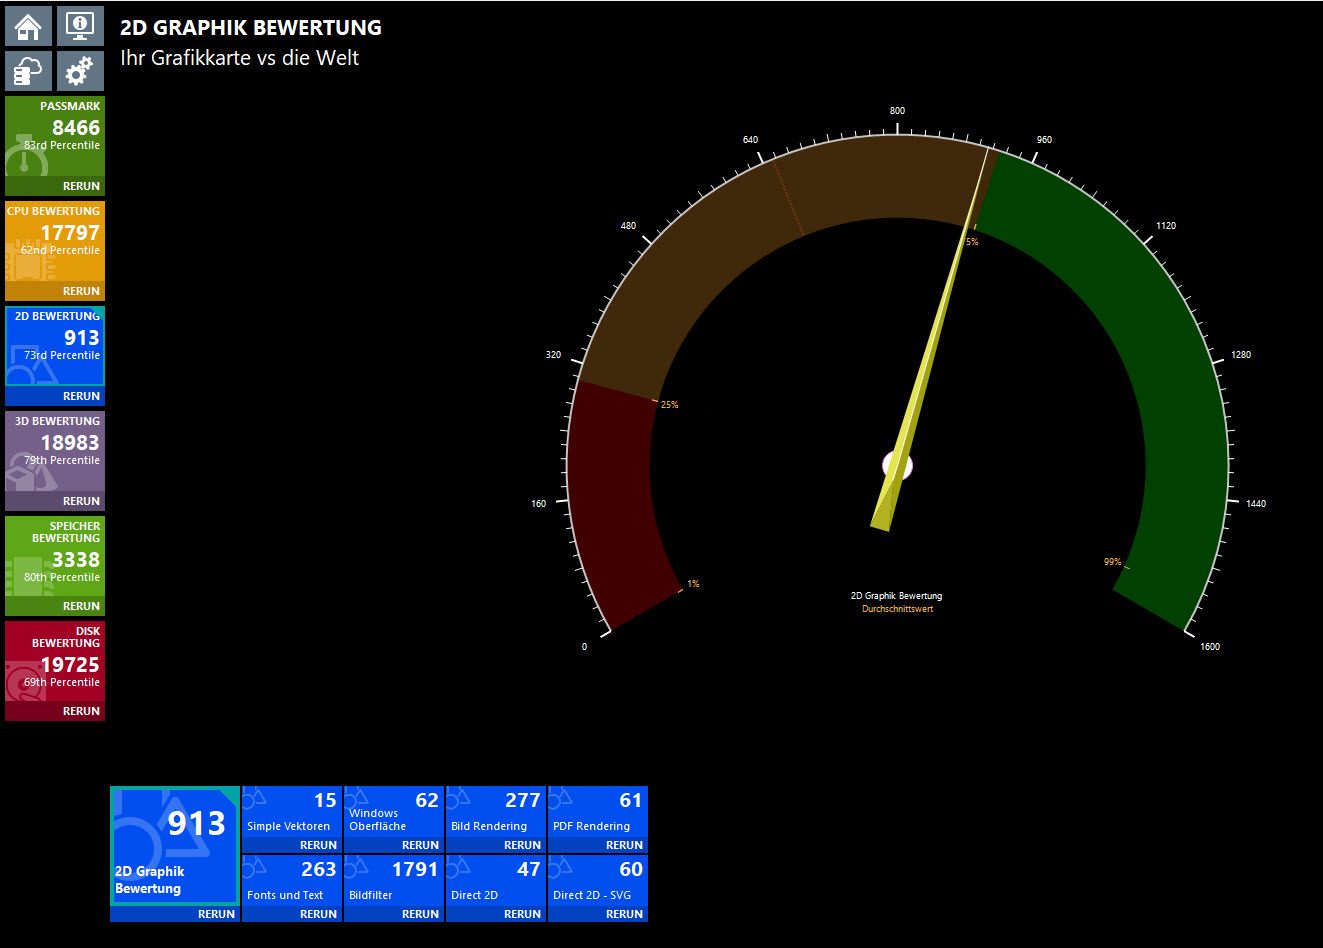Select the PassMark 8466 score tile
The height and width of the screenshot is (948, 1323).
[55, 137]
